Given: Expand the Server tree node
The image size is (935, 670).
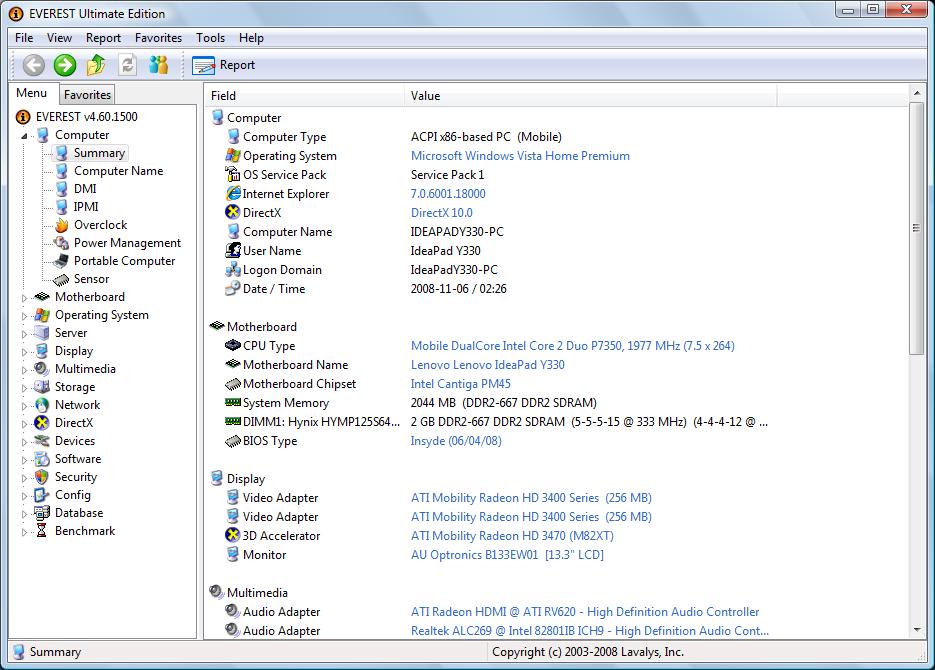Looking at the screenshot, I should pos(24,334).
